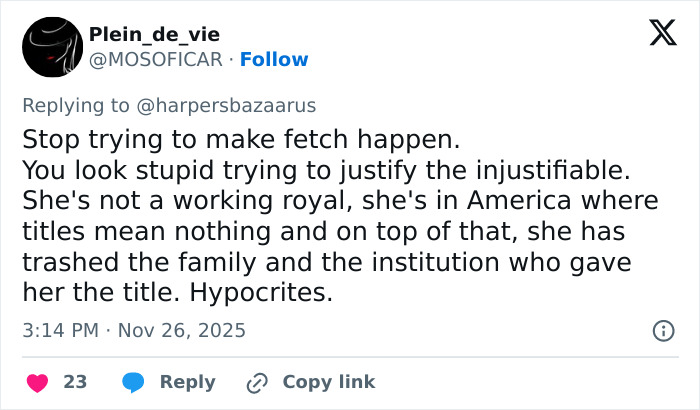Image resolution: width=700 pixels, height=410 pixels.
Task: Click the circled info icon
Action: pos(662,330)
